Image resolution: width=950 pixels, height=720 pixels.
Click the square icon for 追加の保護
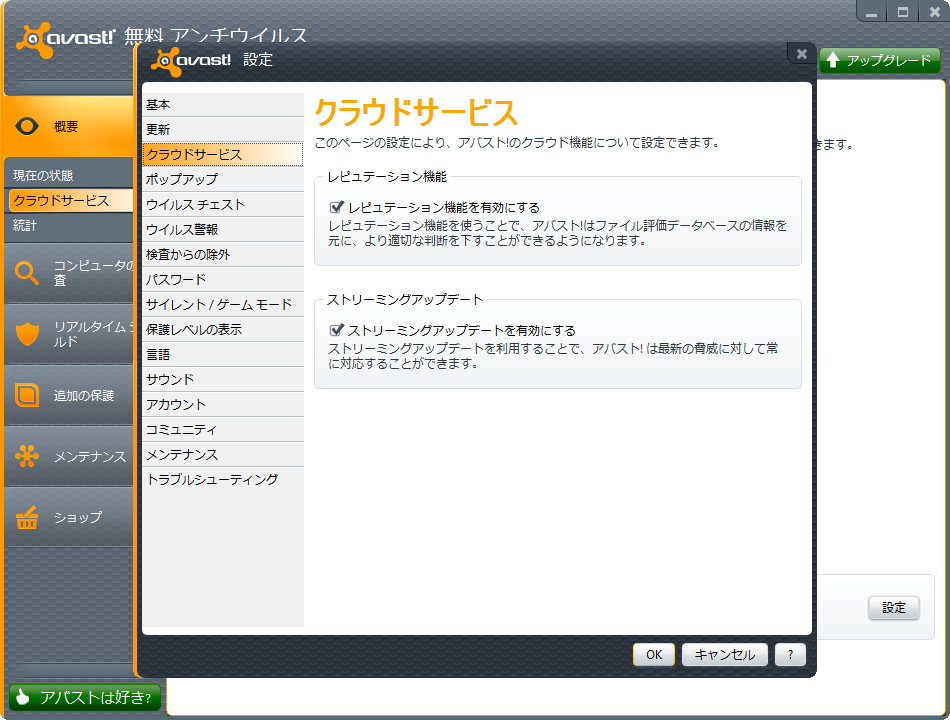pos(27,395)
